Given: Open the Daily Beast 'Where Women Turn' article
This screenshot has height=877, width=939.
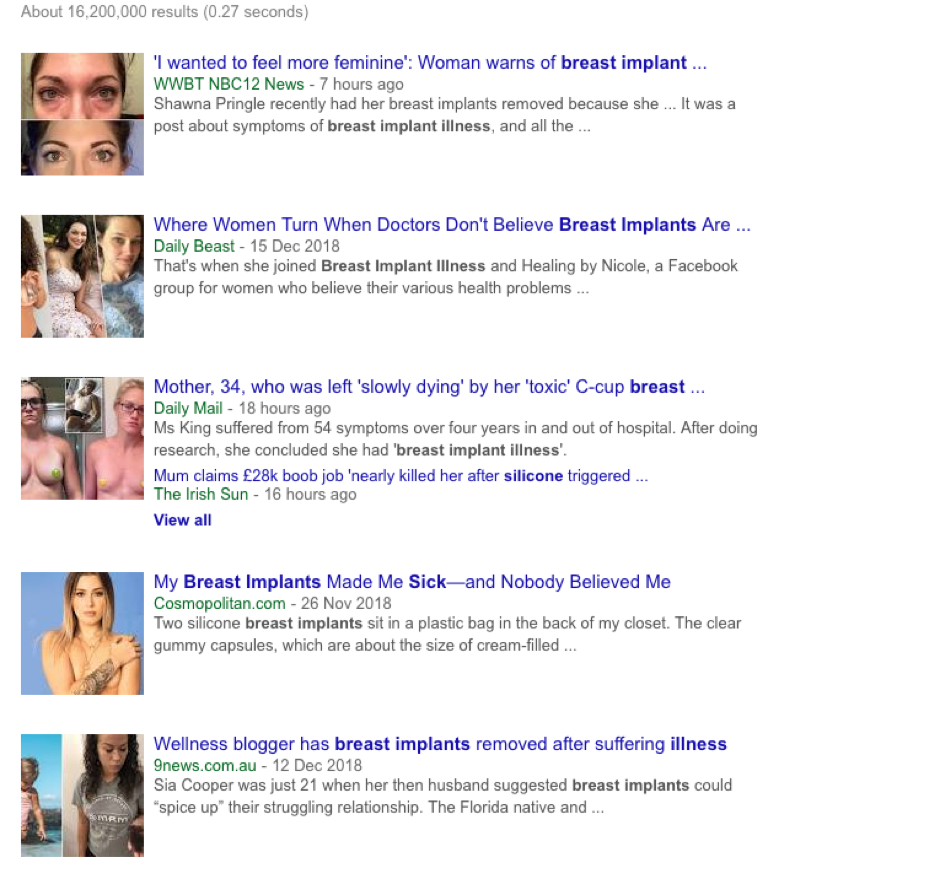Looking at the screenshot, I should [x=450, y=224].
